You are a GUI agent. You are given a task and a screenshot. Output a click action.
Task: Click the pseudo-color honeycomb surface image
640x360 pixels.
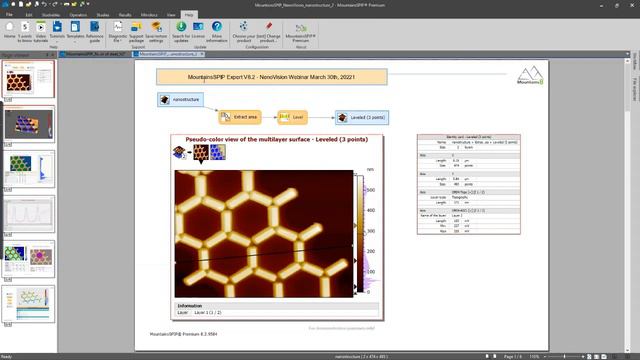264,233
